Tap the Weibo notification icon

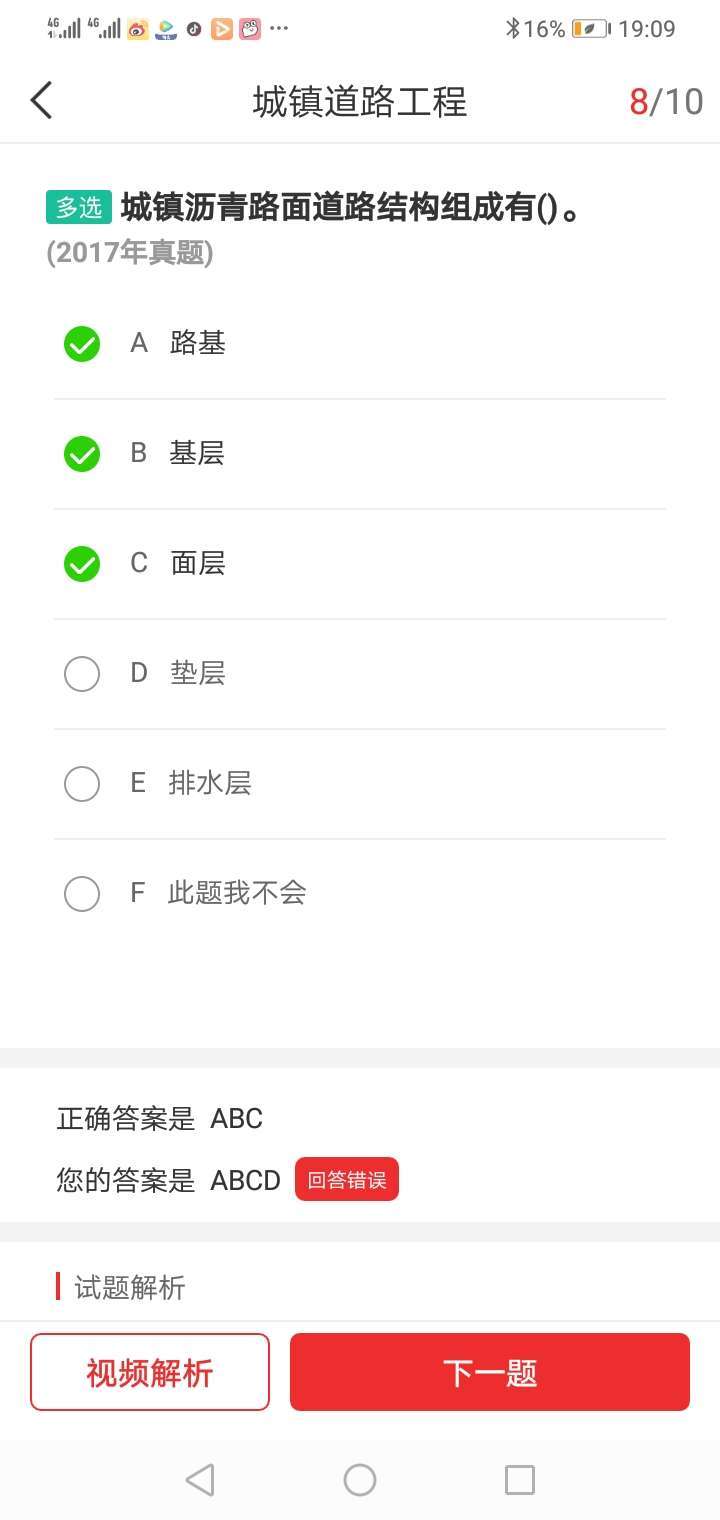[x=137, y=29]
